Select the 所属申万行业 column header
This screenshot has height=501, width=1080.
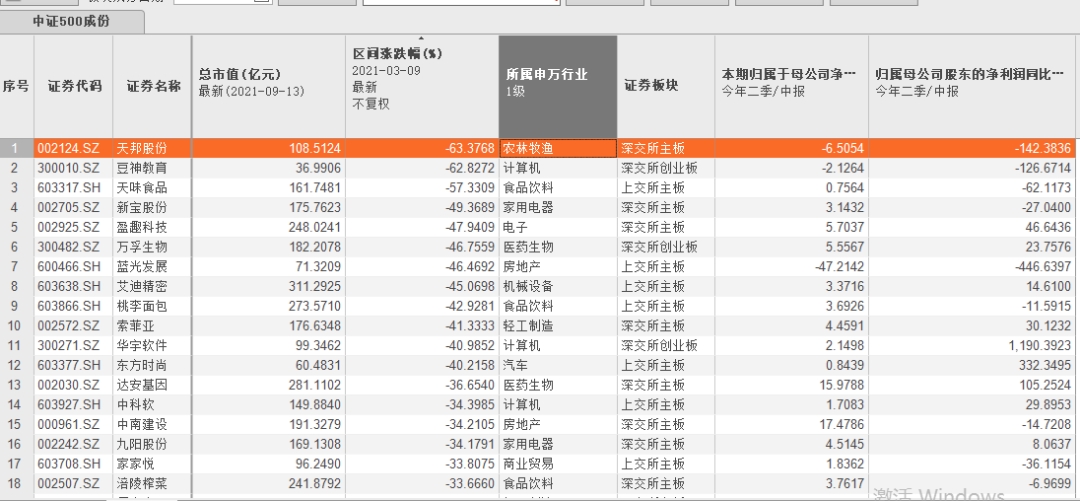point(558,86)
